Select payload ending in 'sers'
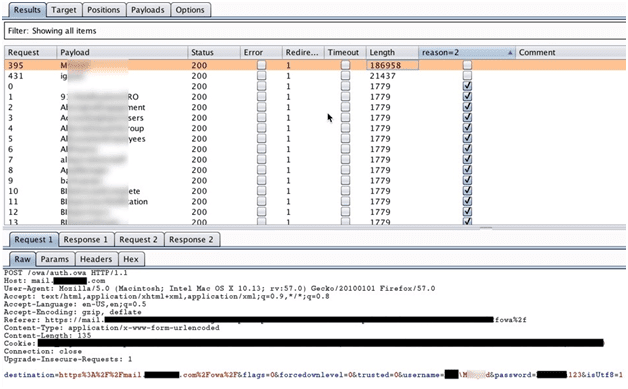The image size is (628, 389). click(x=102, y=118)
